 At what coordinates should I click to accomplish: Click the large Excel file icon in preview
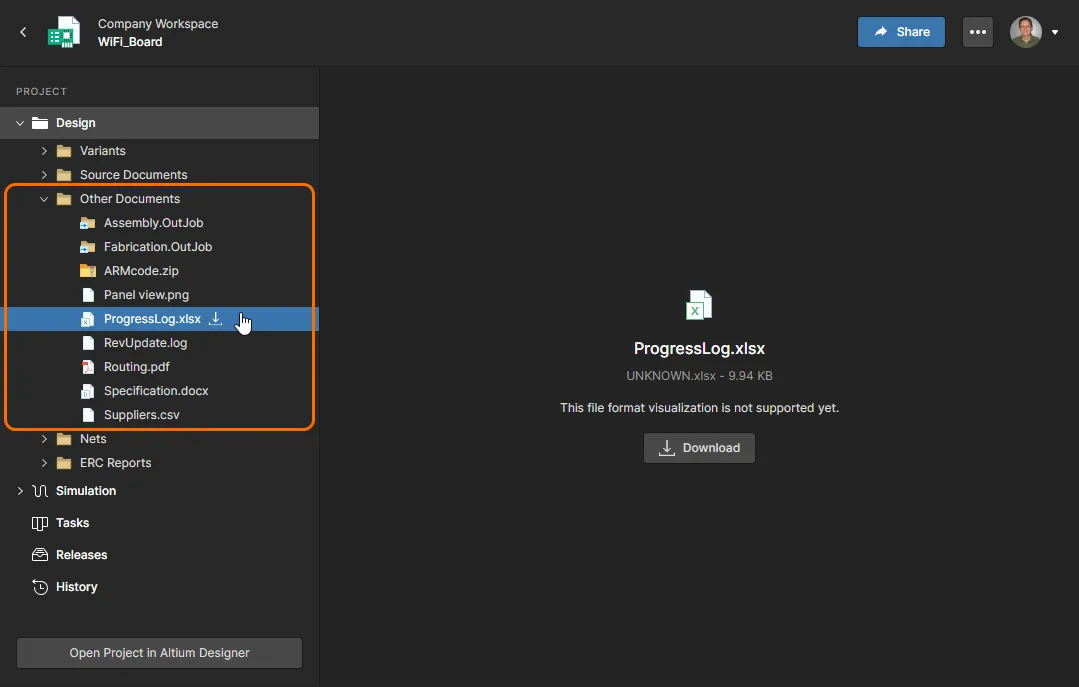pyautogui.click(x=699, y=305)
